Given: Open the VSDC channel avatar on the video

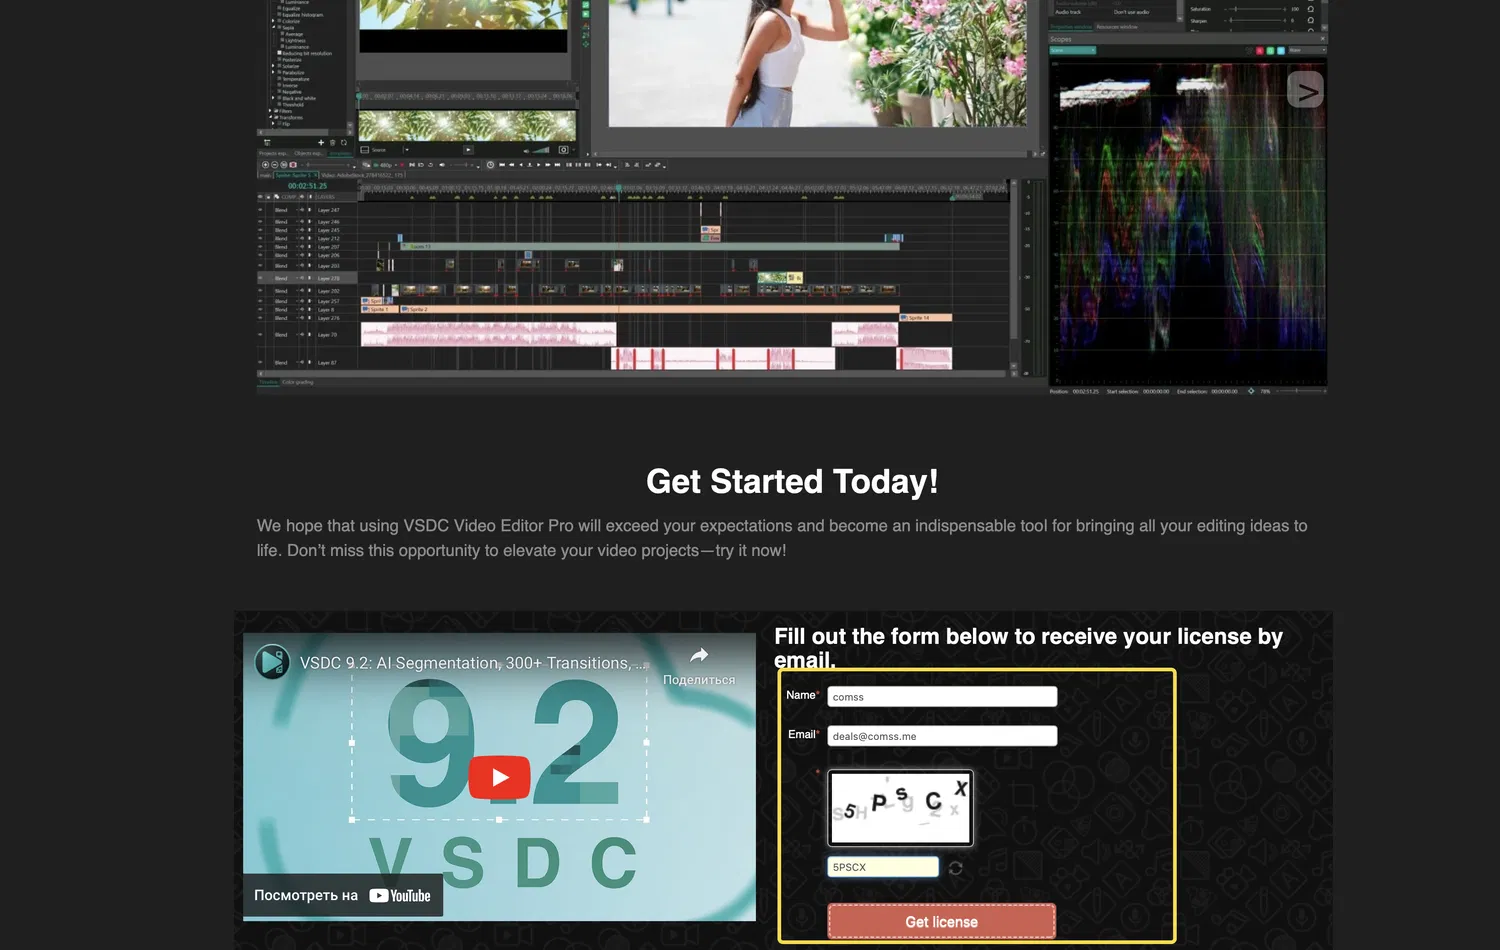Looking at the screenshot, I should point(272,662).
